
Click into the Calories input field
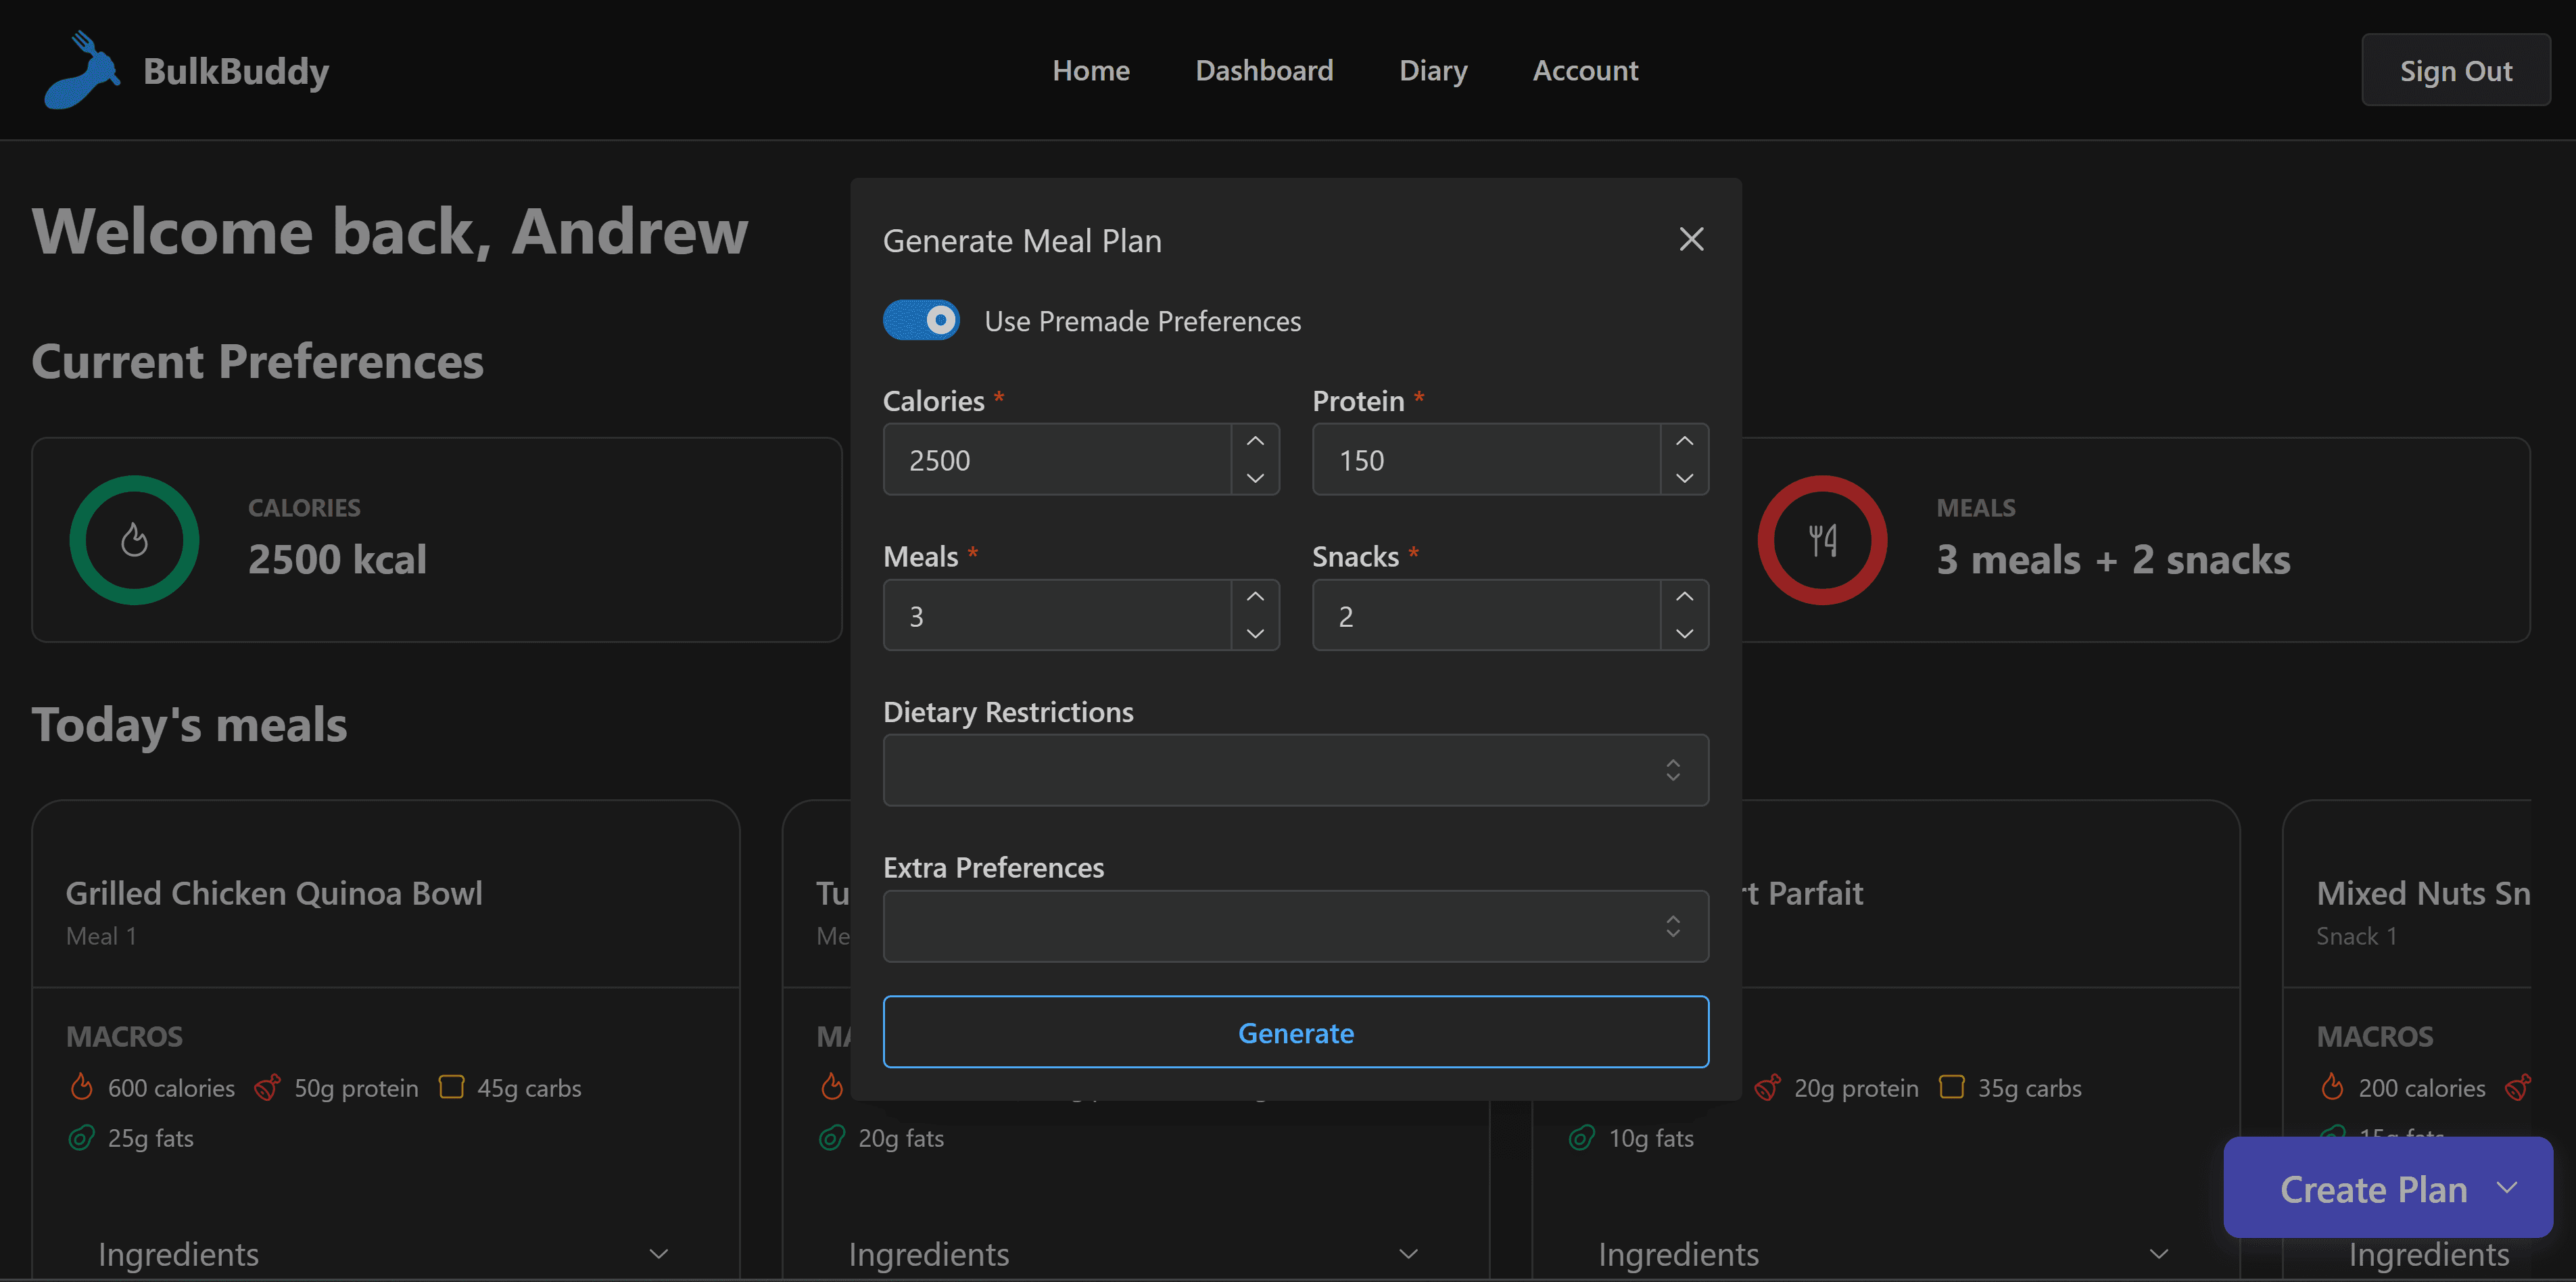tap(1056, 460)
